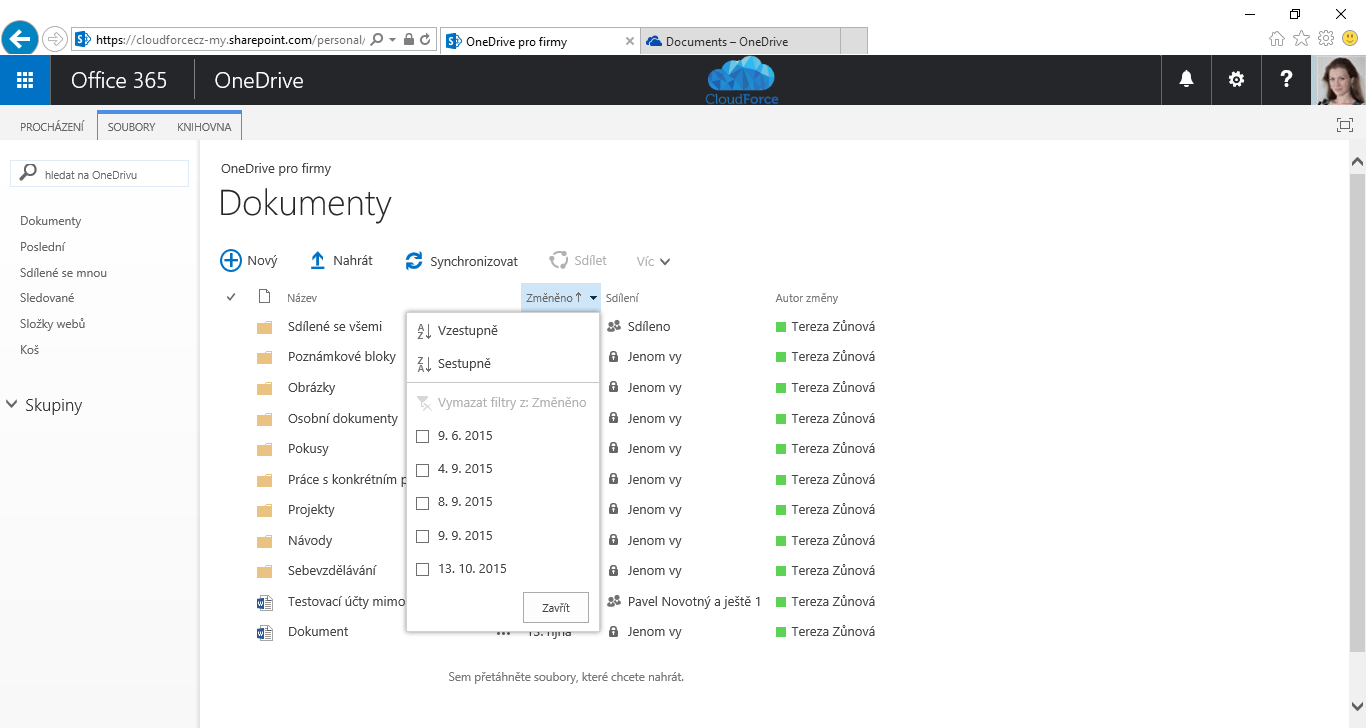The height and width of the screenshot is (728, 1366).
Task: Select all items with the header checkmark
Action: tap(231, 296)
